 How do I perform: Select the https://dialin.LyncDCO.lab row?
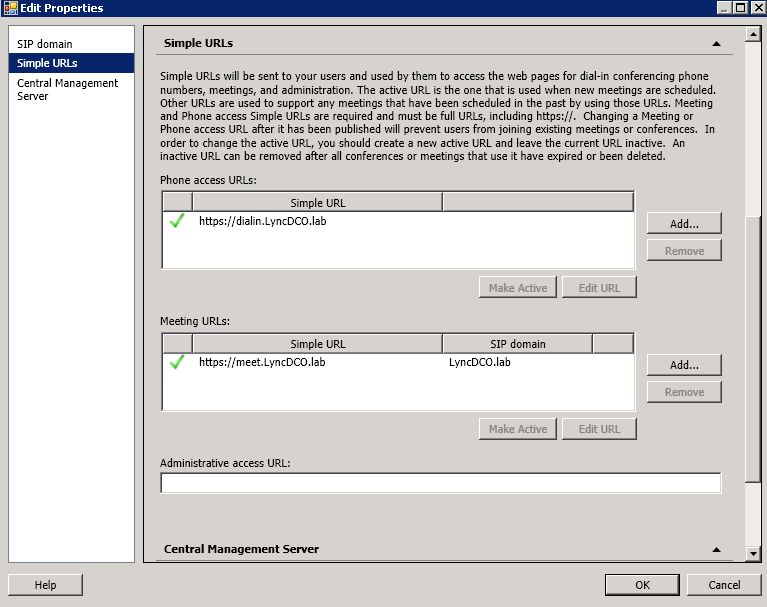pyautogui.click(x=262, y=221)
